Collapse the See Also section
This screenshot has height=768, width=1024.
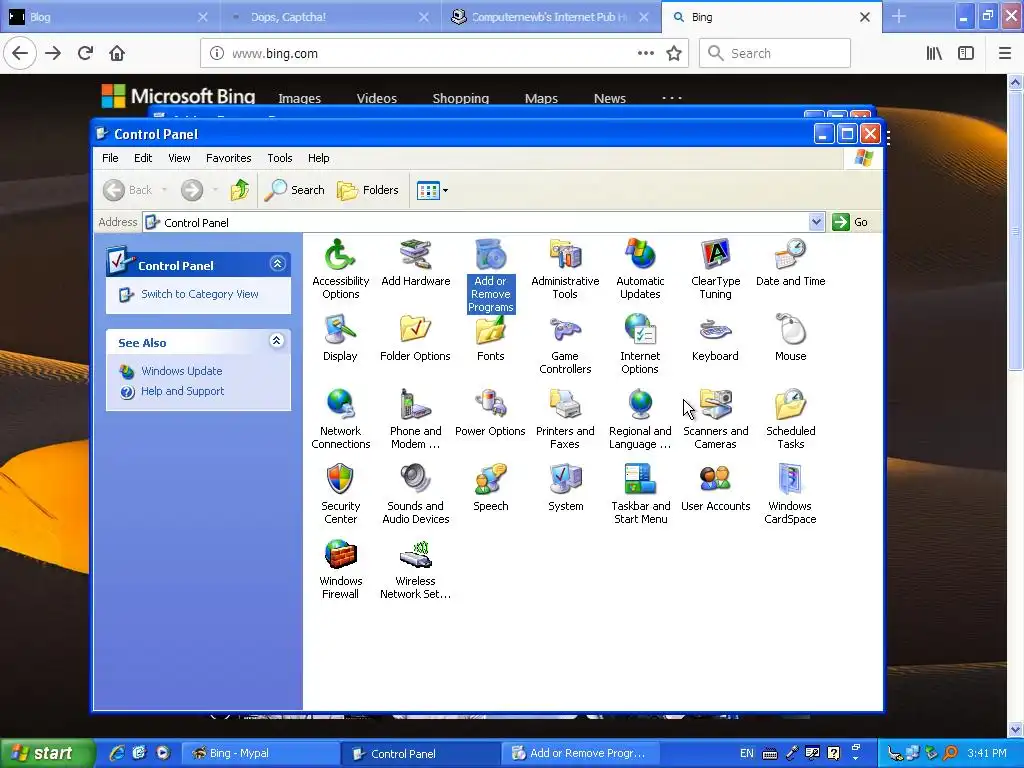point(277,340)
